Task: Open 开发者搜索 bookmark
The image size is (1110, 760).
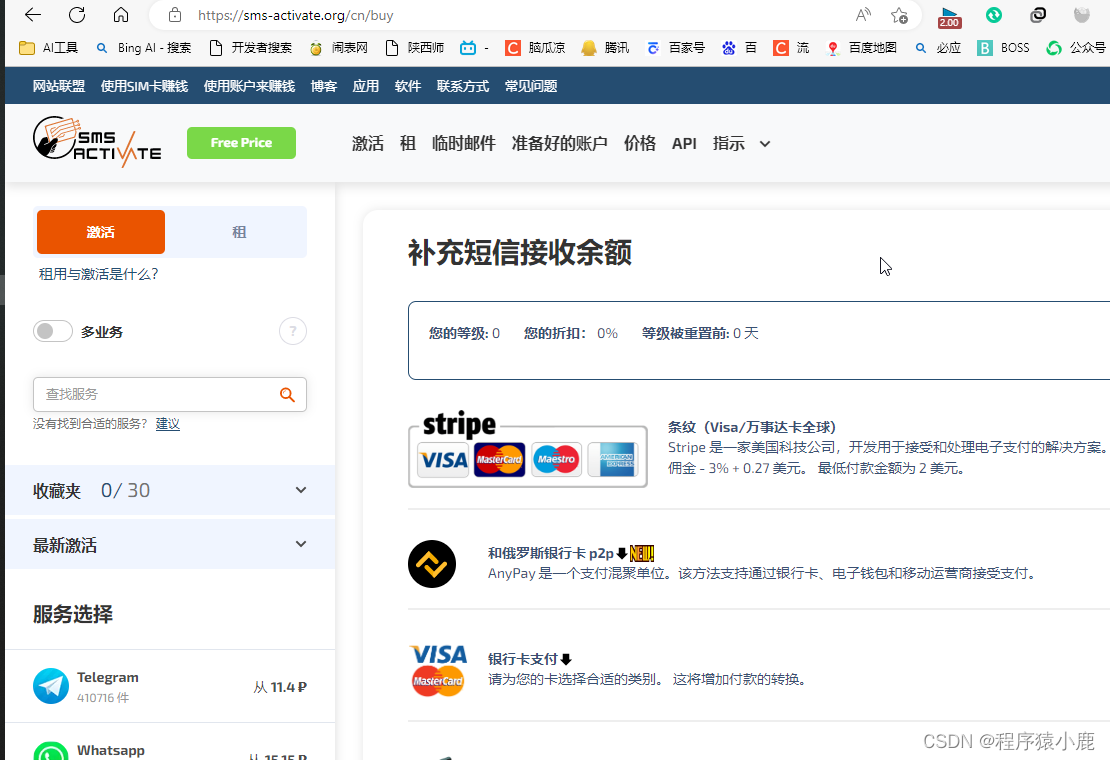Action: point(251,47)
